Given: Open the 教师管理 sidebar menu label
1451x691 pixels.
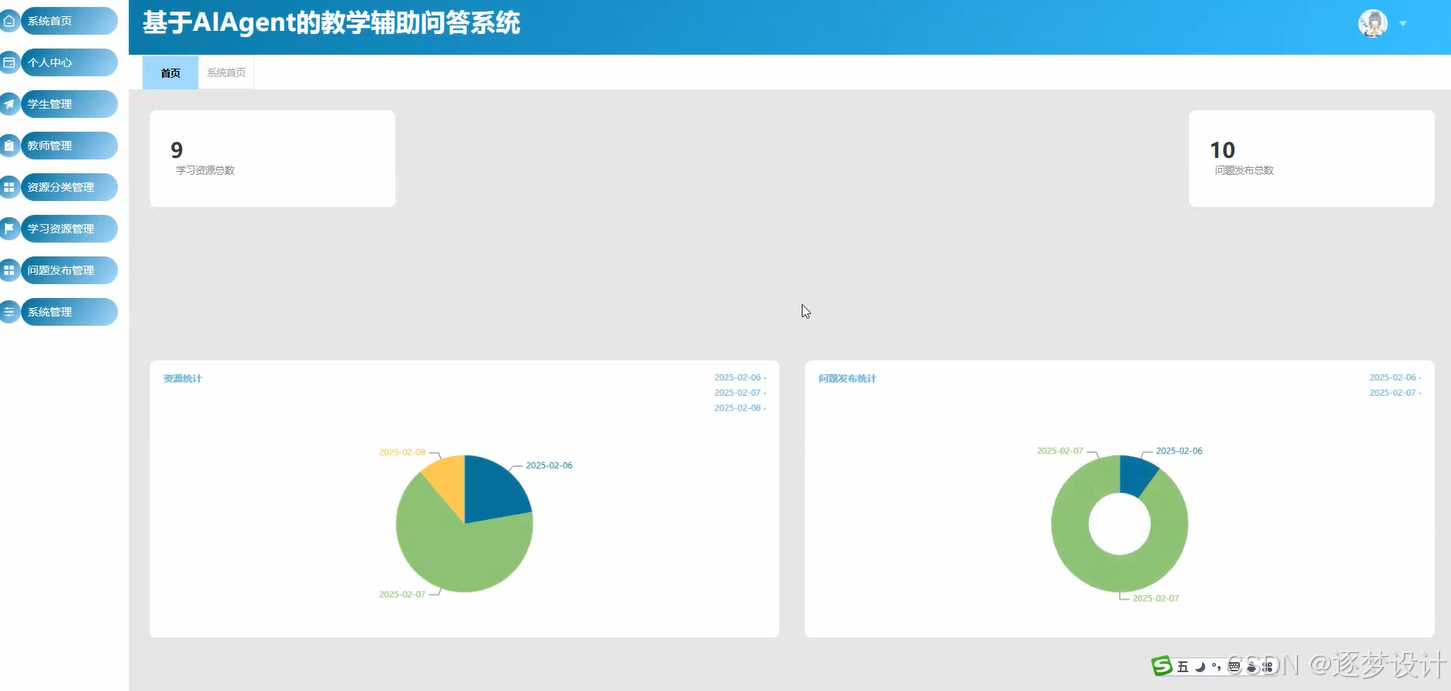Looking at the screenshot, I should click(x=50, y=146).
